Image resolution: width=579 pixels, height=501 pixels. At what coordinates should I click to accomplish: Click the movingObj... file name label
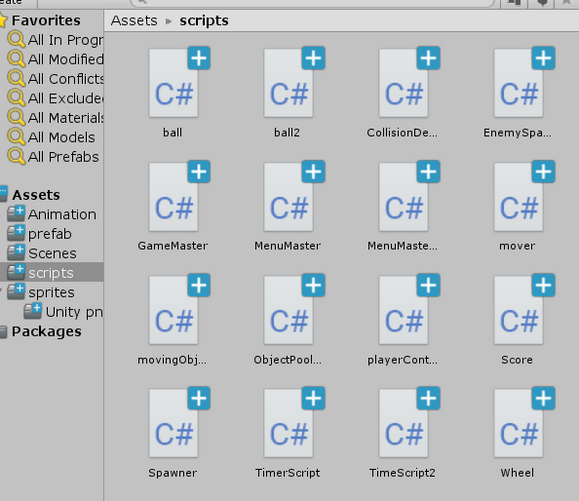(172, 360)
